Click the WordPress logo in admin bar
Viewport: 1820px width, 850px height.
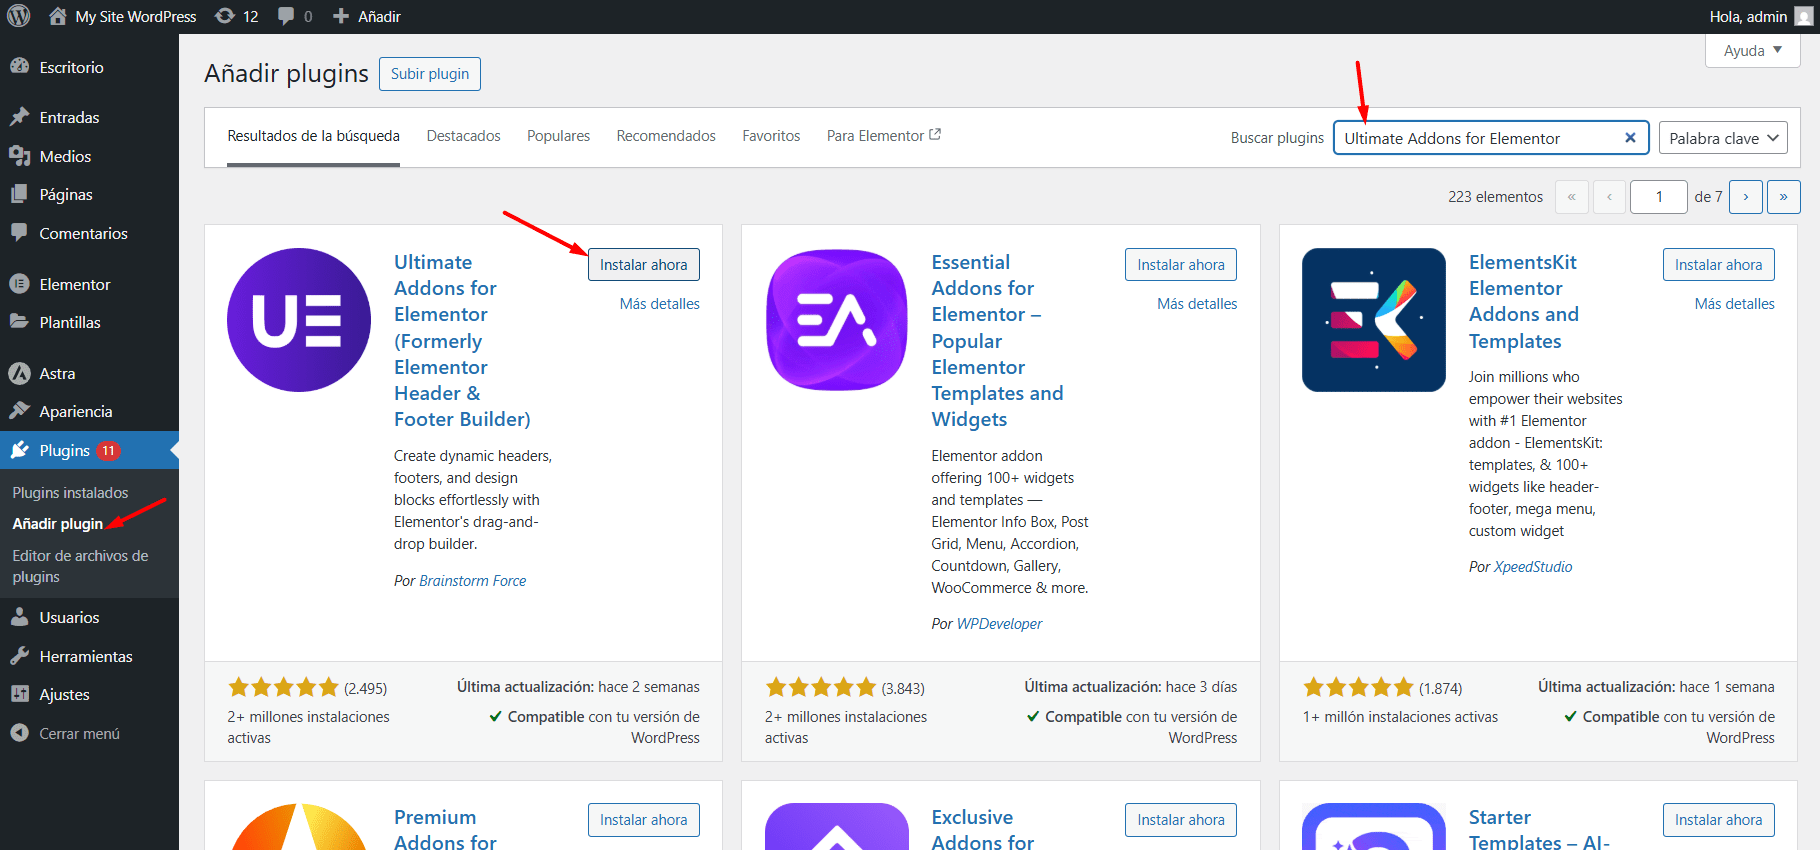(18, 16)
